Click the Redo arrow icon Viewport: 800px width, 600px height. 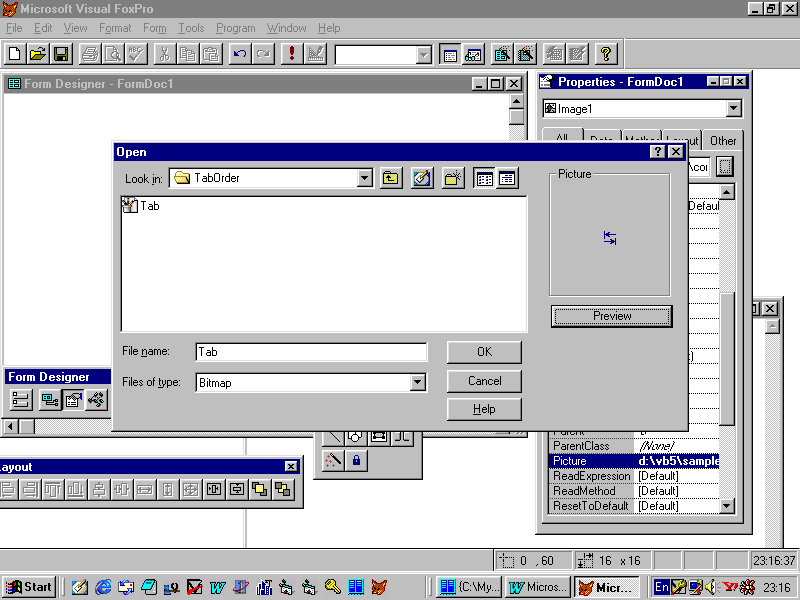click(263, 54)
